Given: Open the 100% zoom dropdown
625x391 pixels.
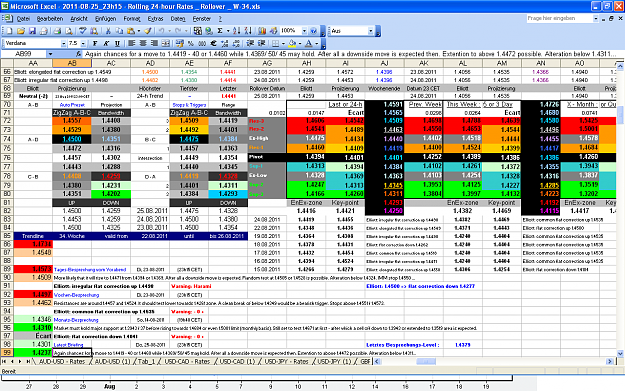Looking at the screenshot, I should (x=304, y=31).
